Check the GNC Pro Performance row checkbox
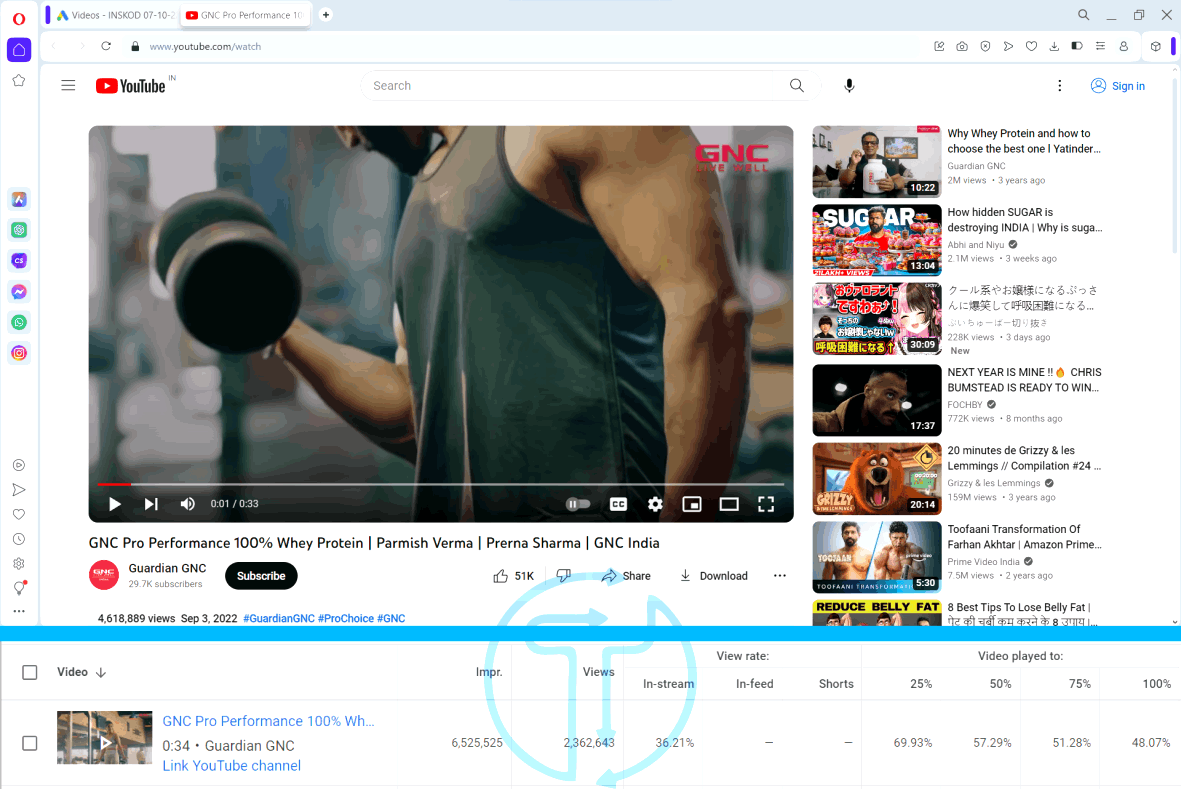 [x=30, y=743]
